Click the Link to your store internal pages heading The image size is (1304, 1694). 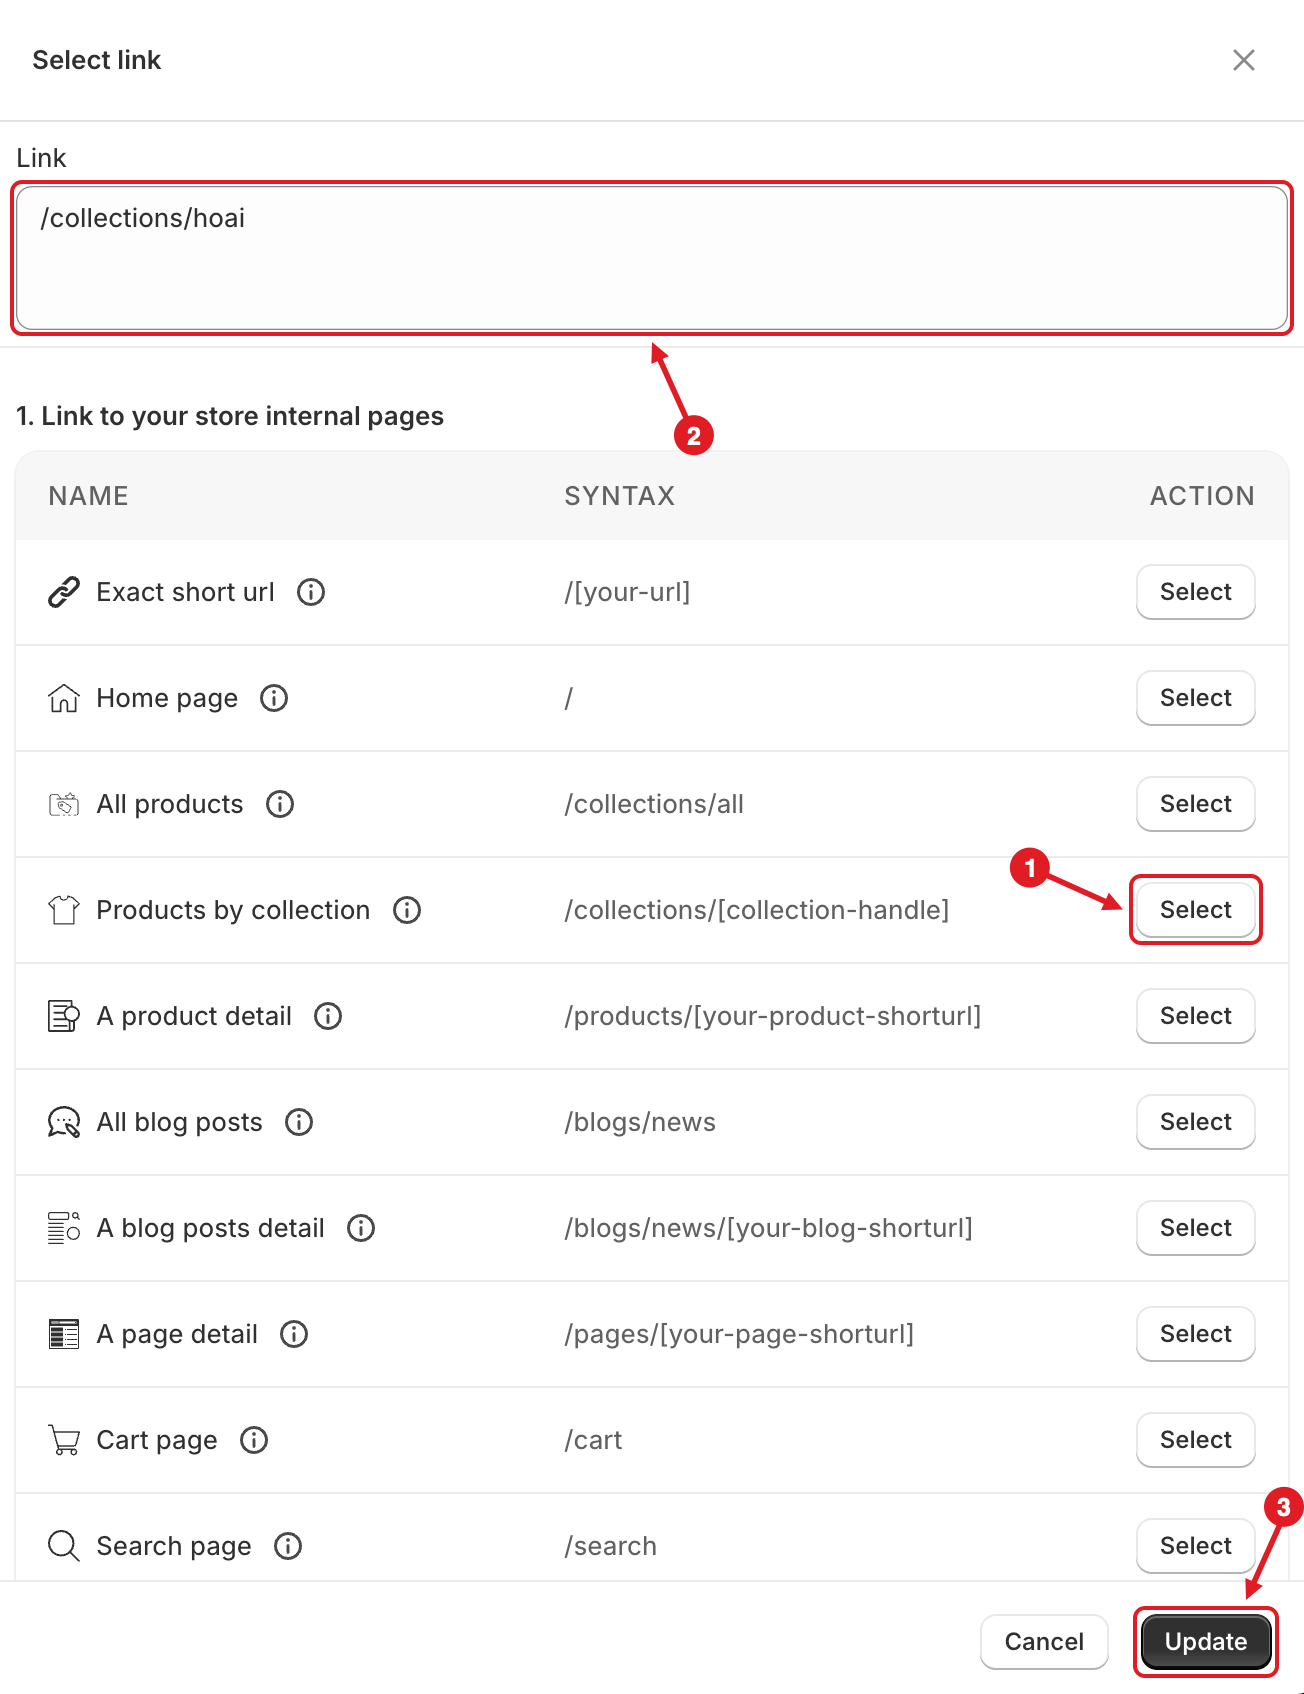tap(230, 416)
